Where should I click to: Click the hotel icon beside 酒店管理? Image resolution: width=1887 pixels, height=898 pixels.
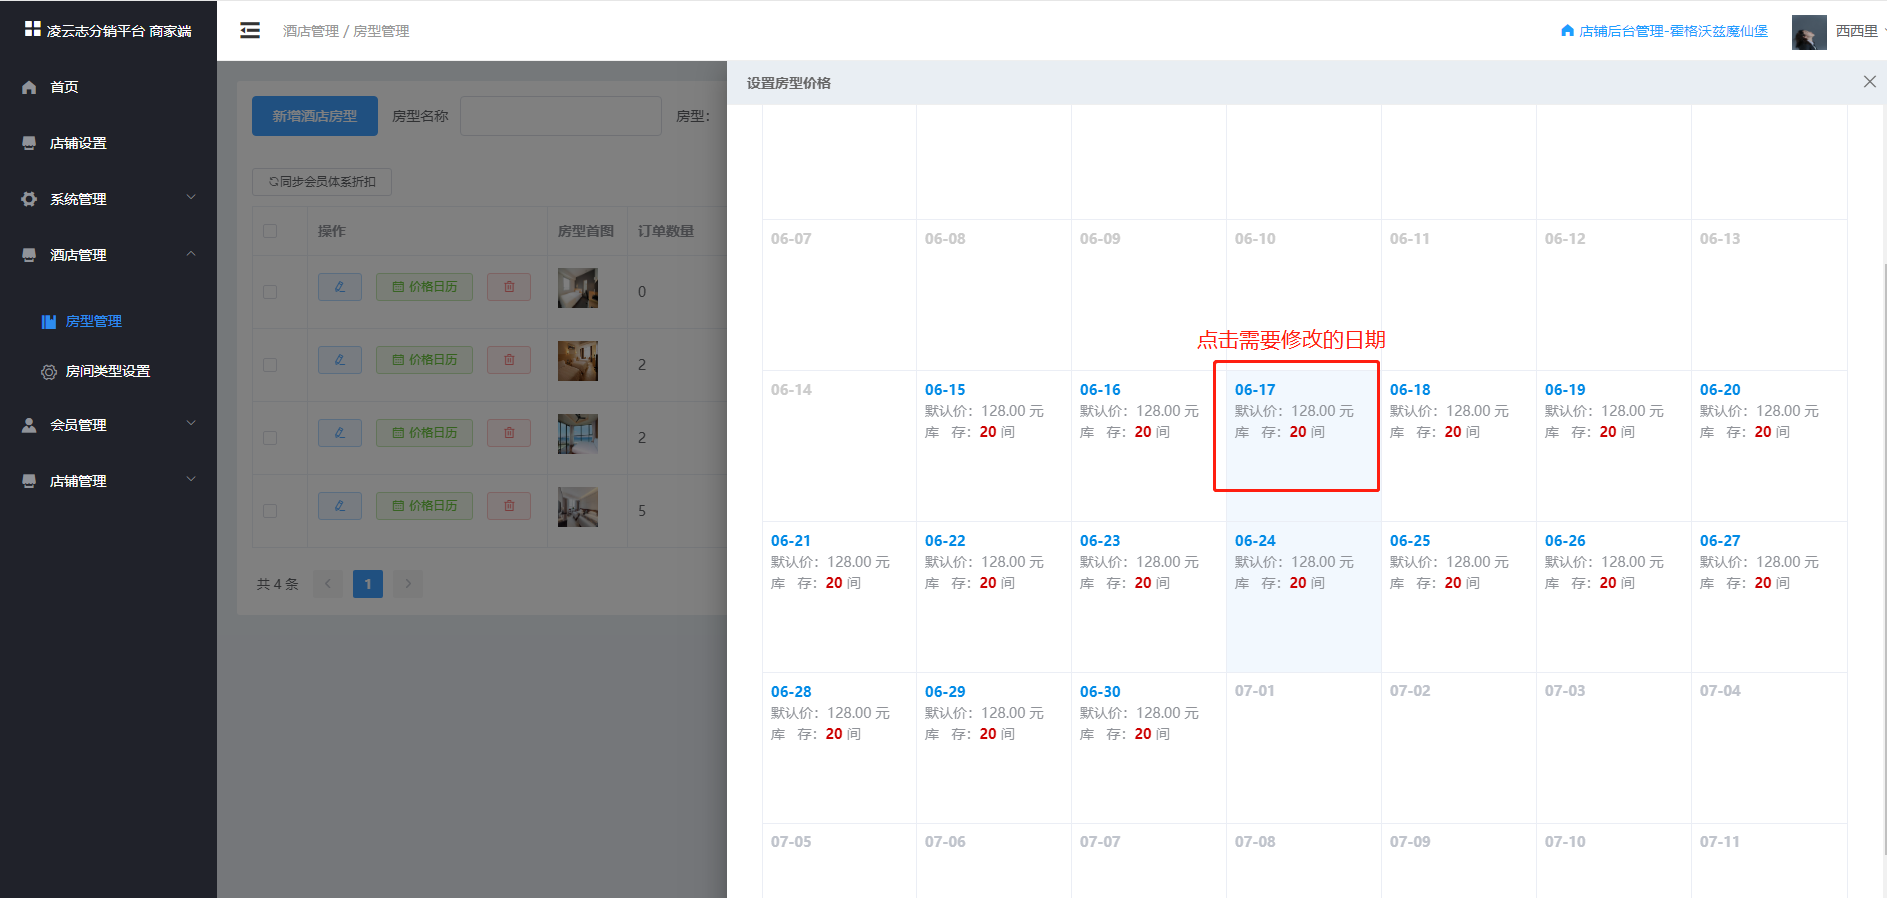tap(29, 255)
